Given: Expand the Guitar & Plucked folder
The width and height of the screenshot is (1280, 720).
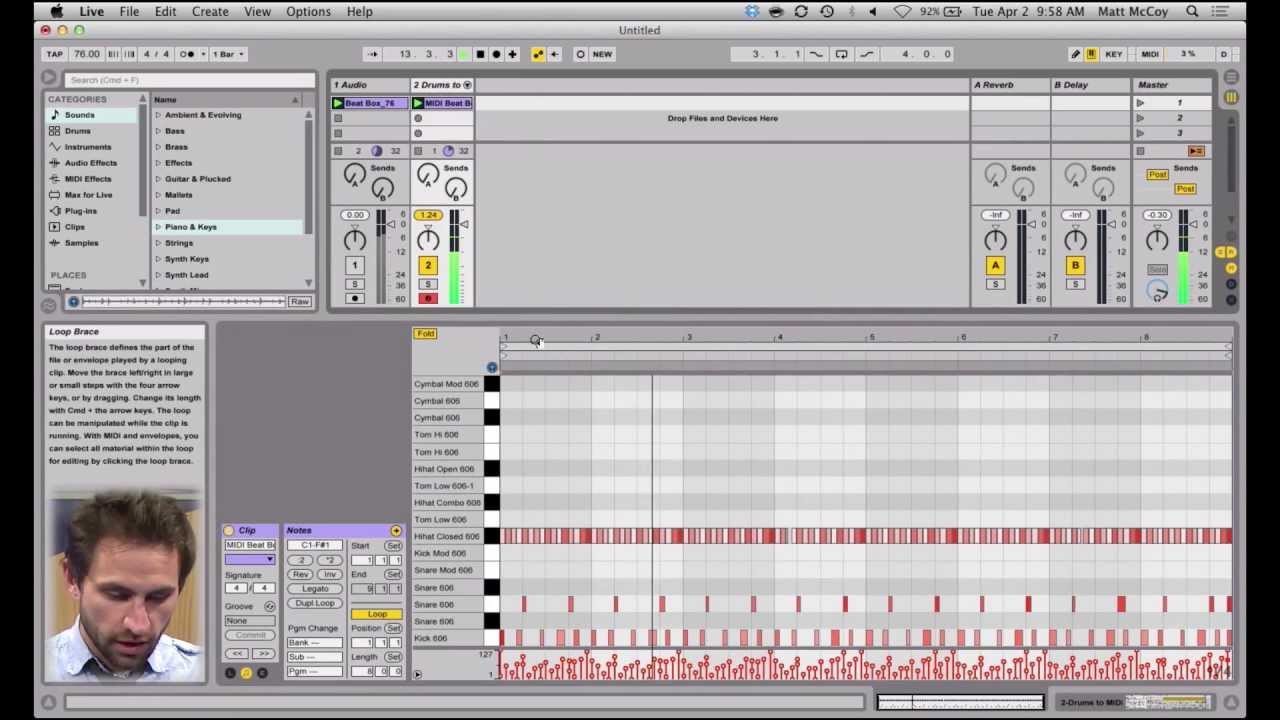Looking at the screenshot, I should pyautogui.click(x=158, y=179).
